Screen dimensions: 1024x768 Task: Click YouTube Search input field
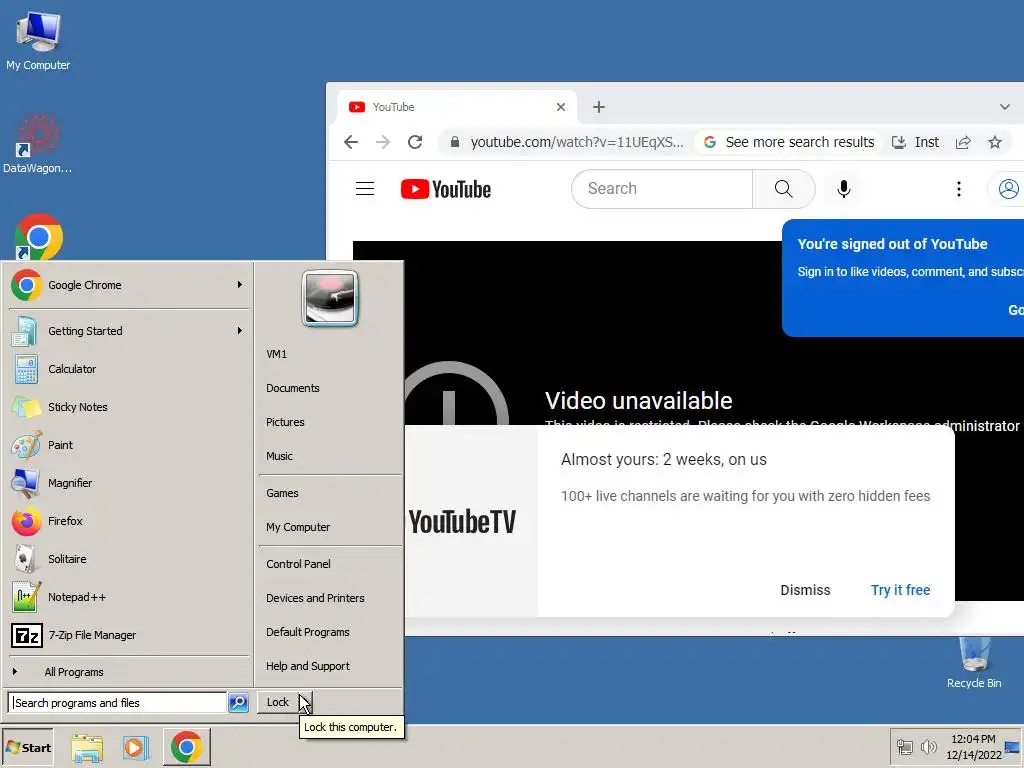coord(662,189)
